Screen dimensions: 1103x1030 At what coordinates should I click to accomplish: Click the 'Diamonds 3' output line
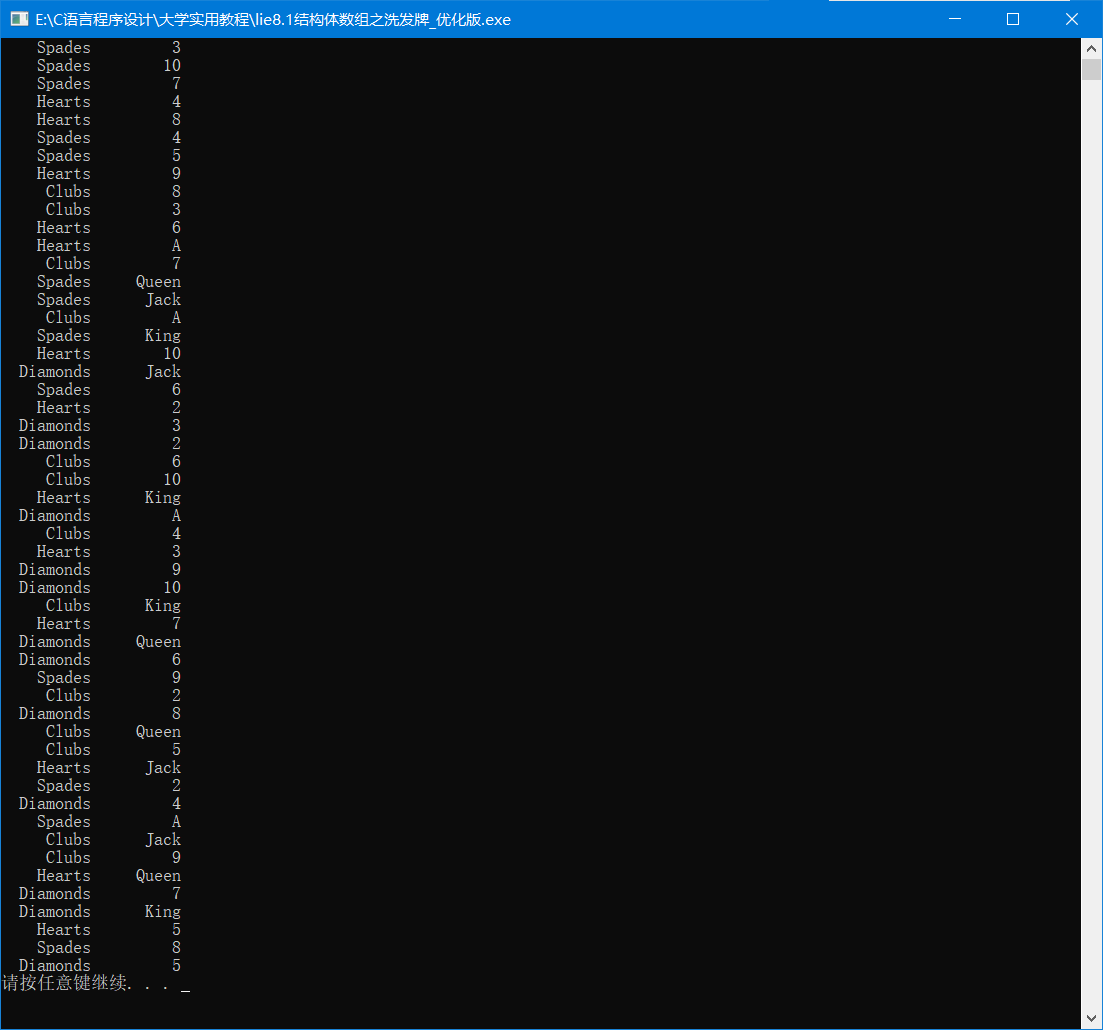point(100,426)
